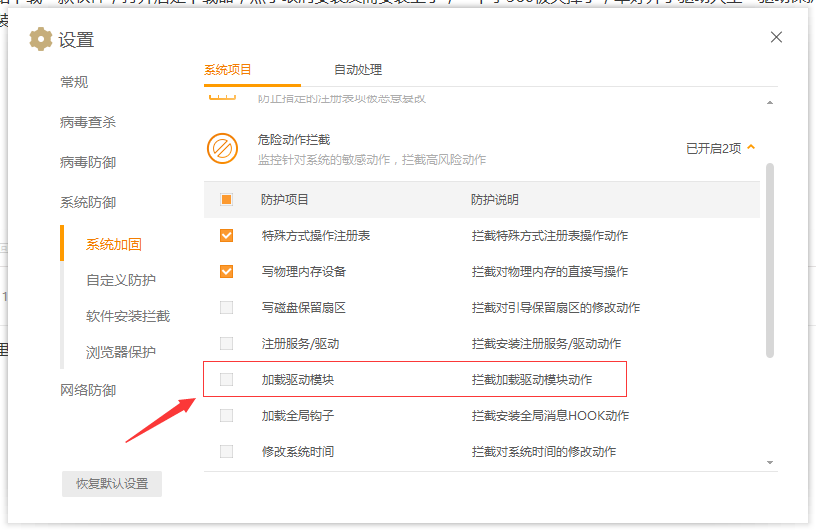816x531 pixels.
Task: Enable 加载驱动模块 checkbox
Action: point(226,380)
